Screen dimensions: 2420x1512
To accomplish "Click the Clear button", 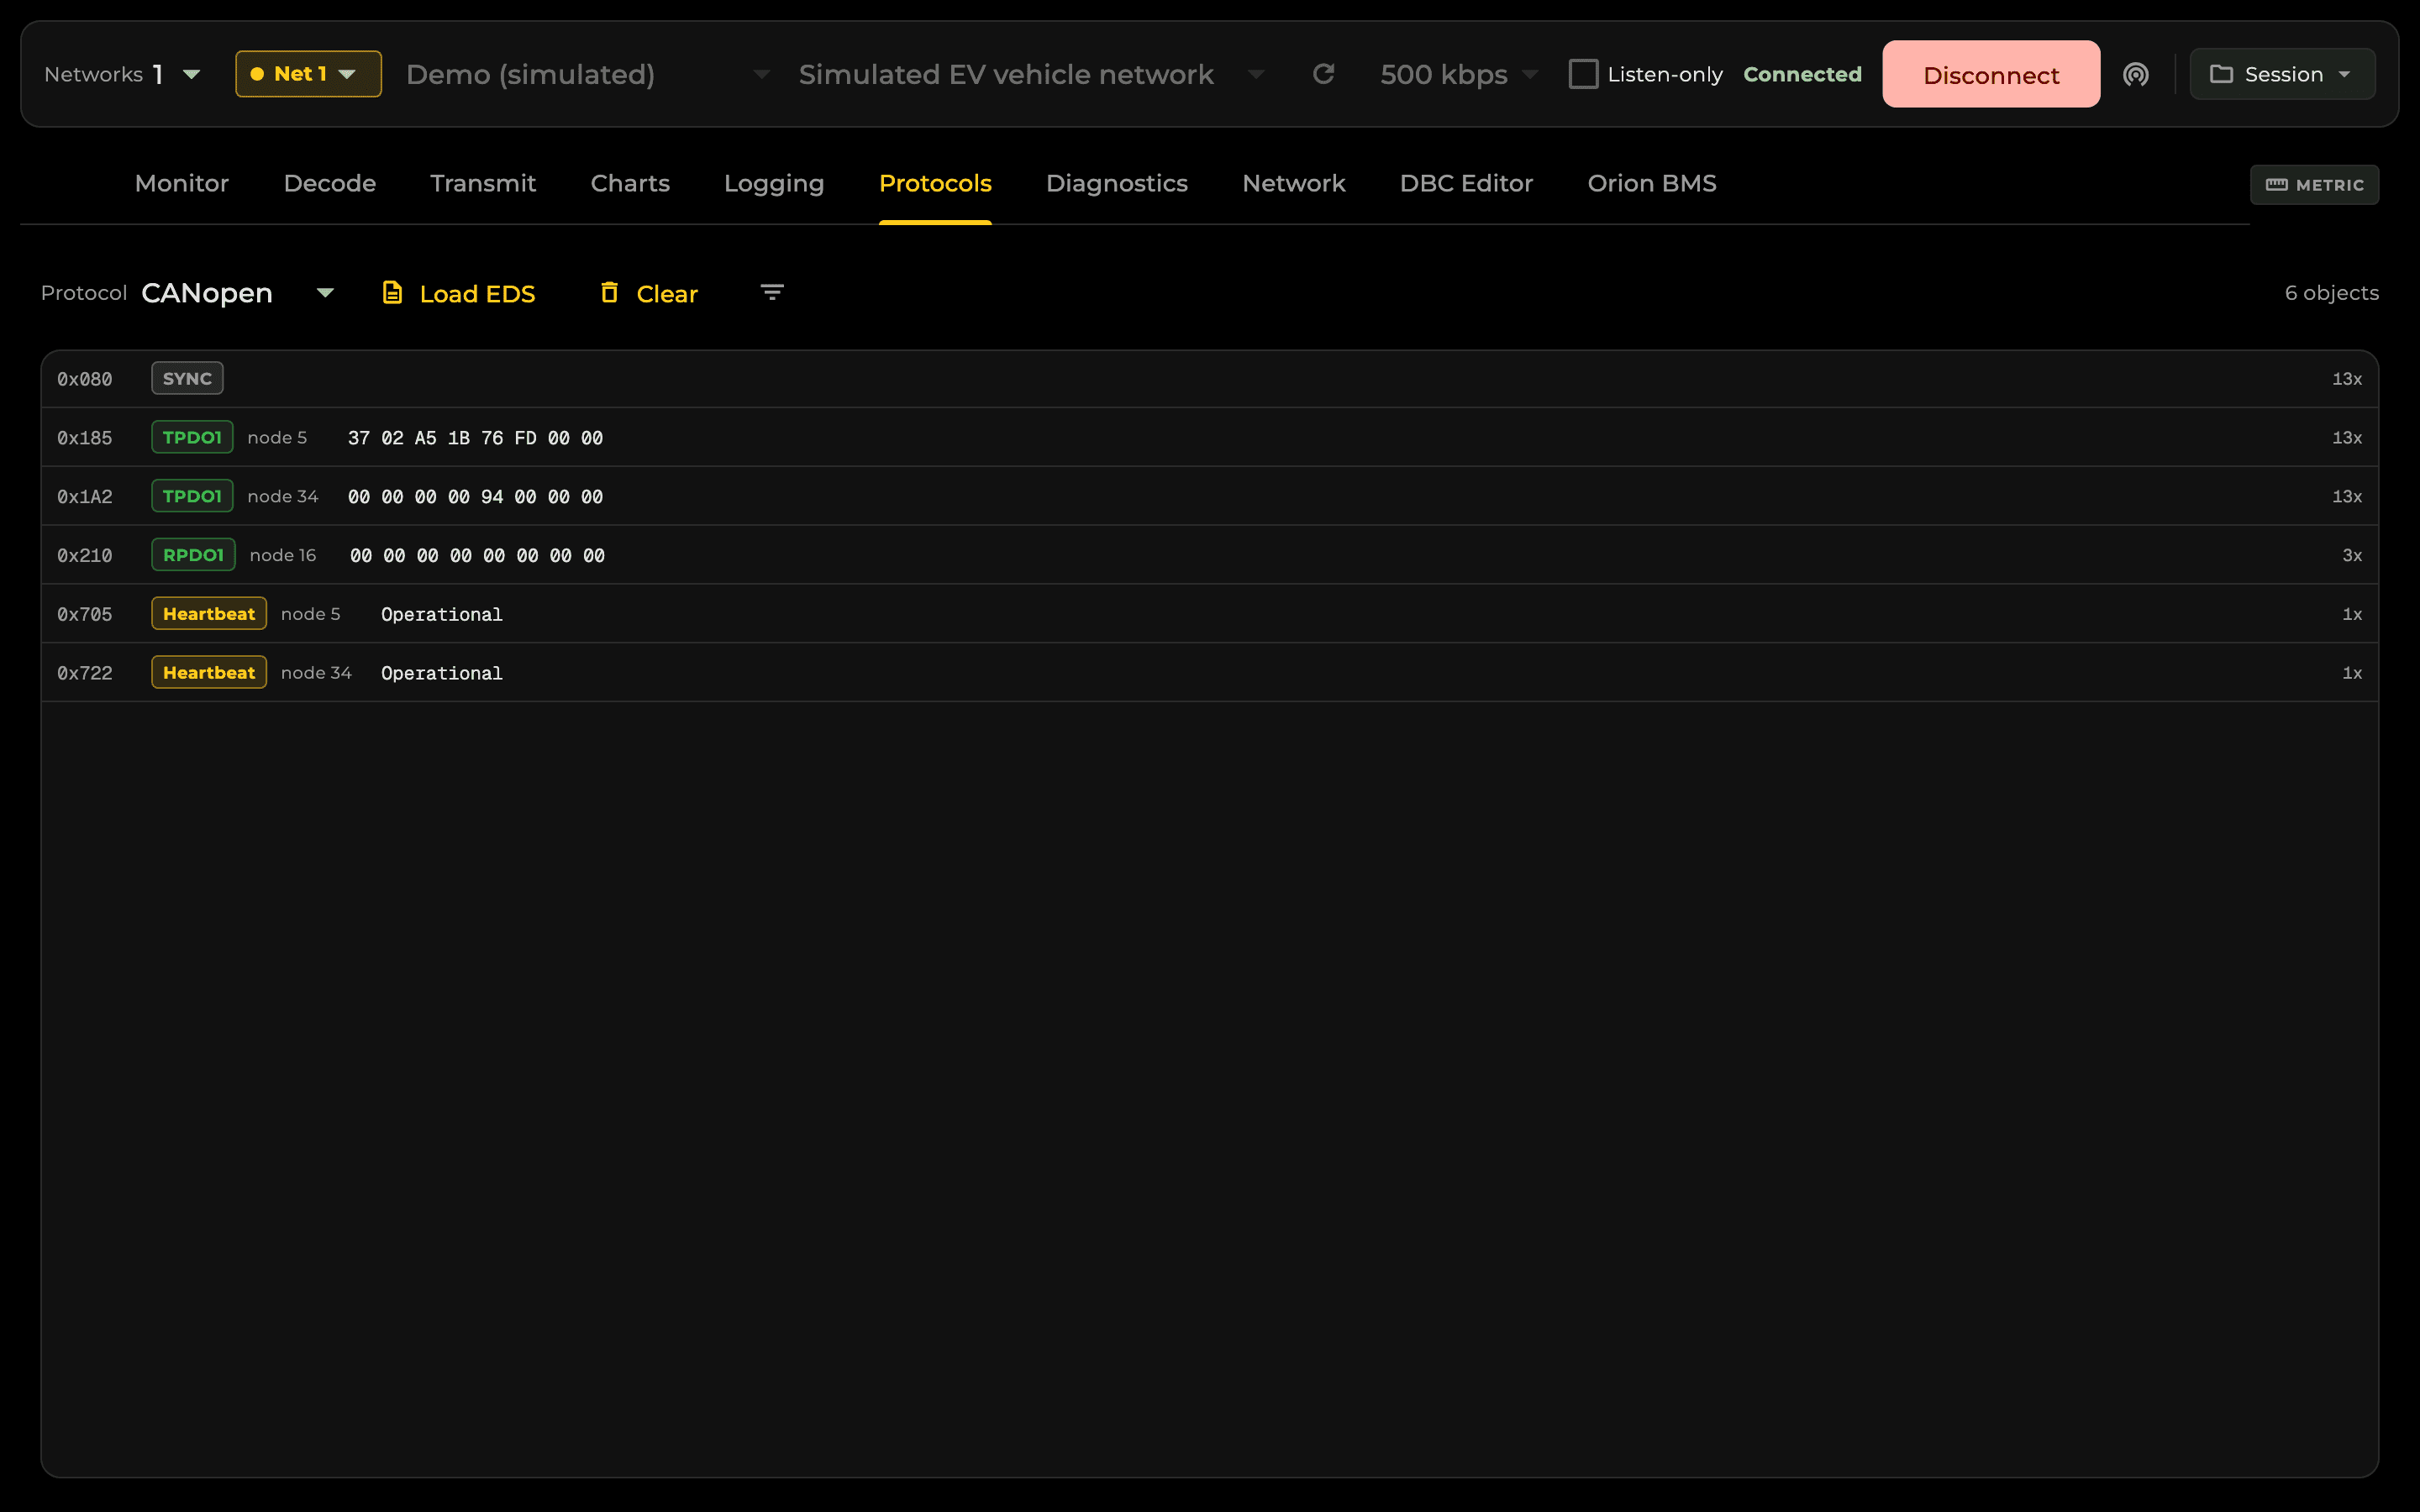I will 649,293.
